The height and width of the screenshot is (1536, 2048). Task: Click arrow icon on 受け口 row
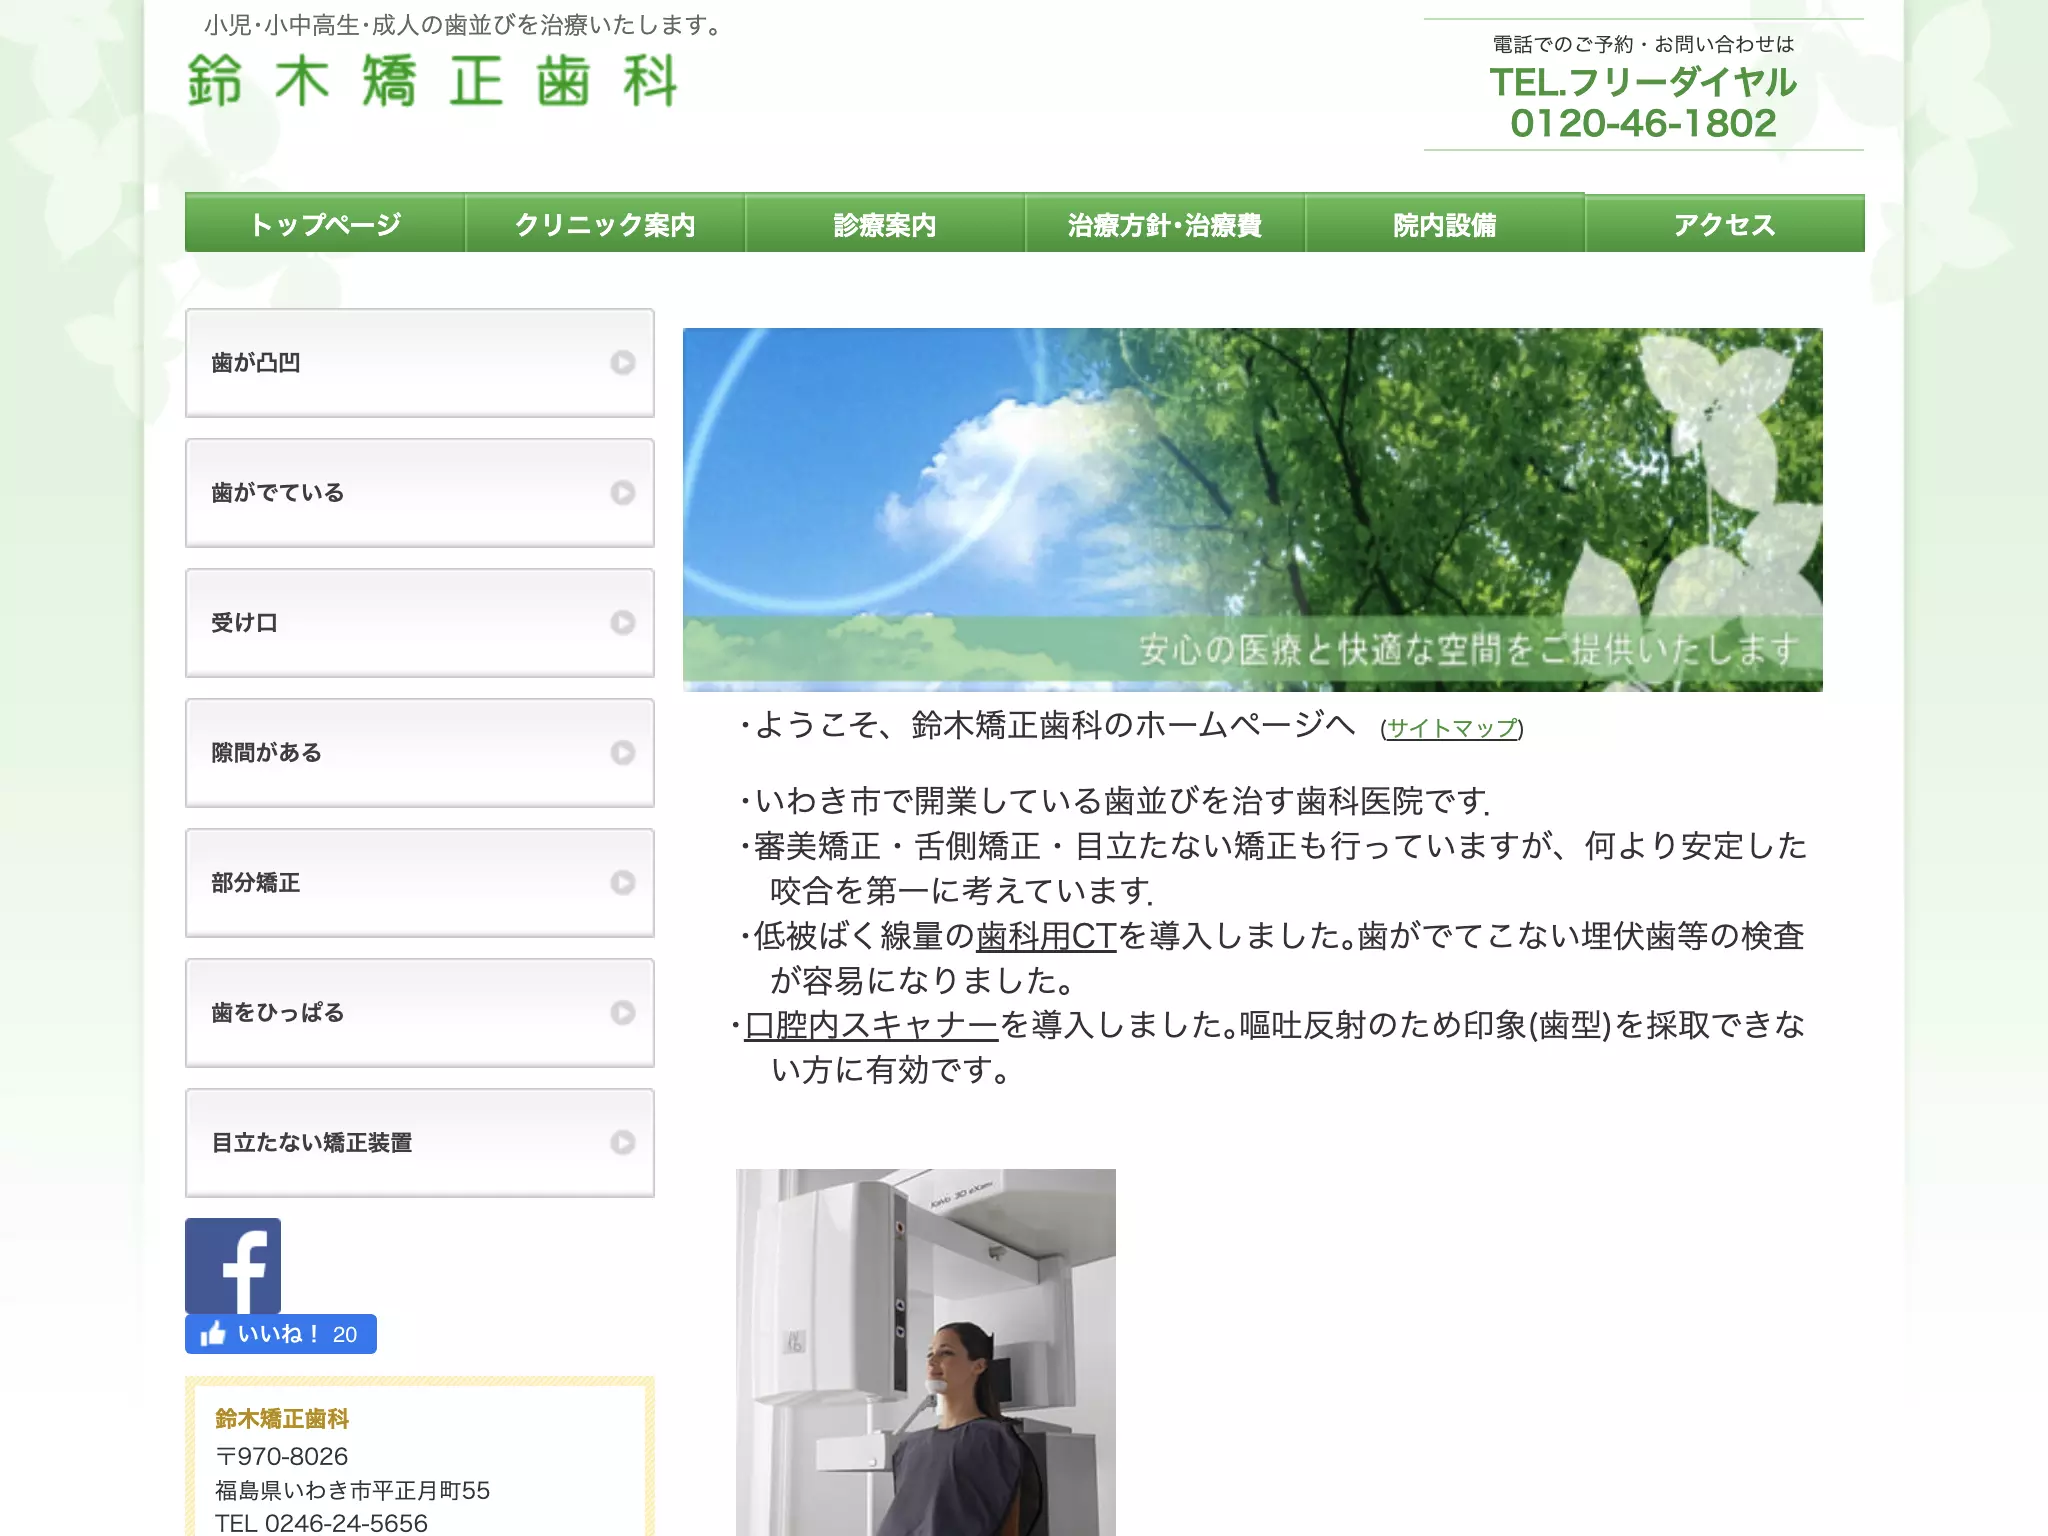coord(622,623)
